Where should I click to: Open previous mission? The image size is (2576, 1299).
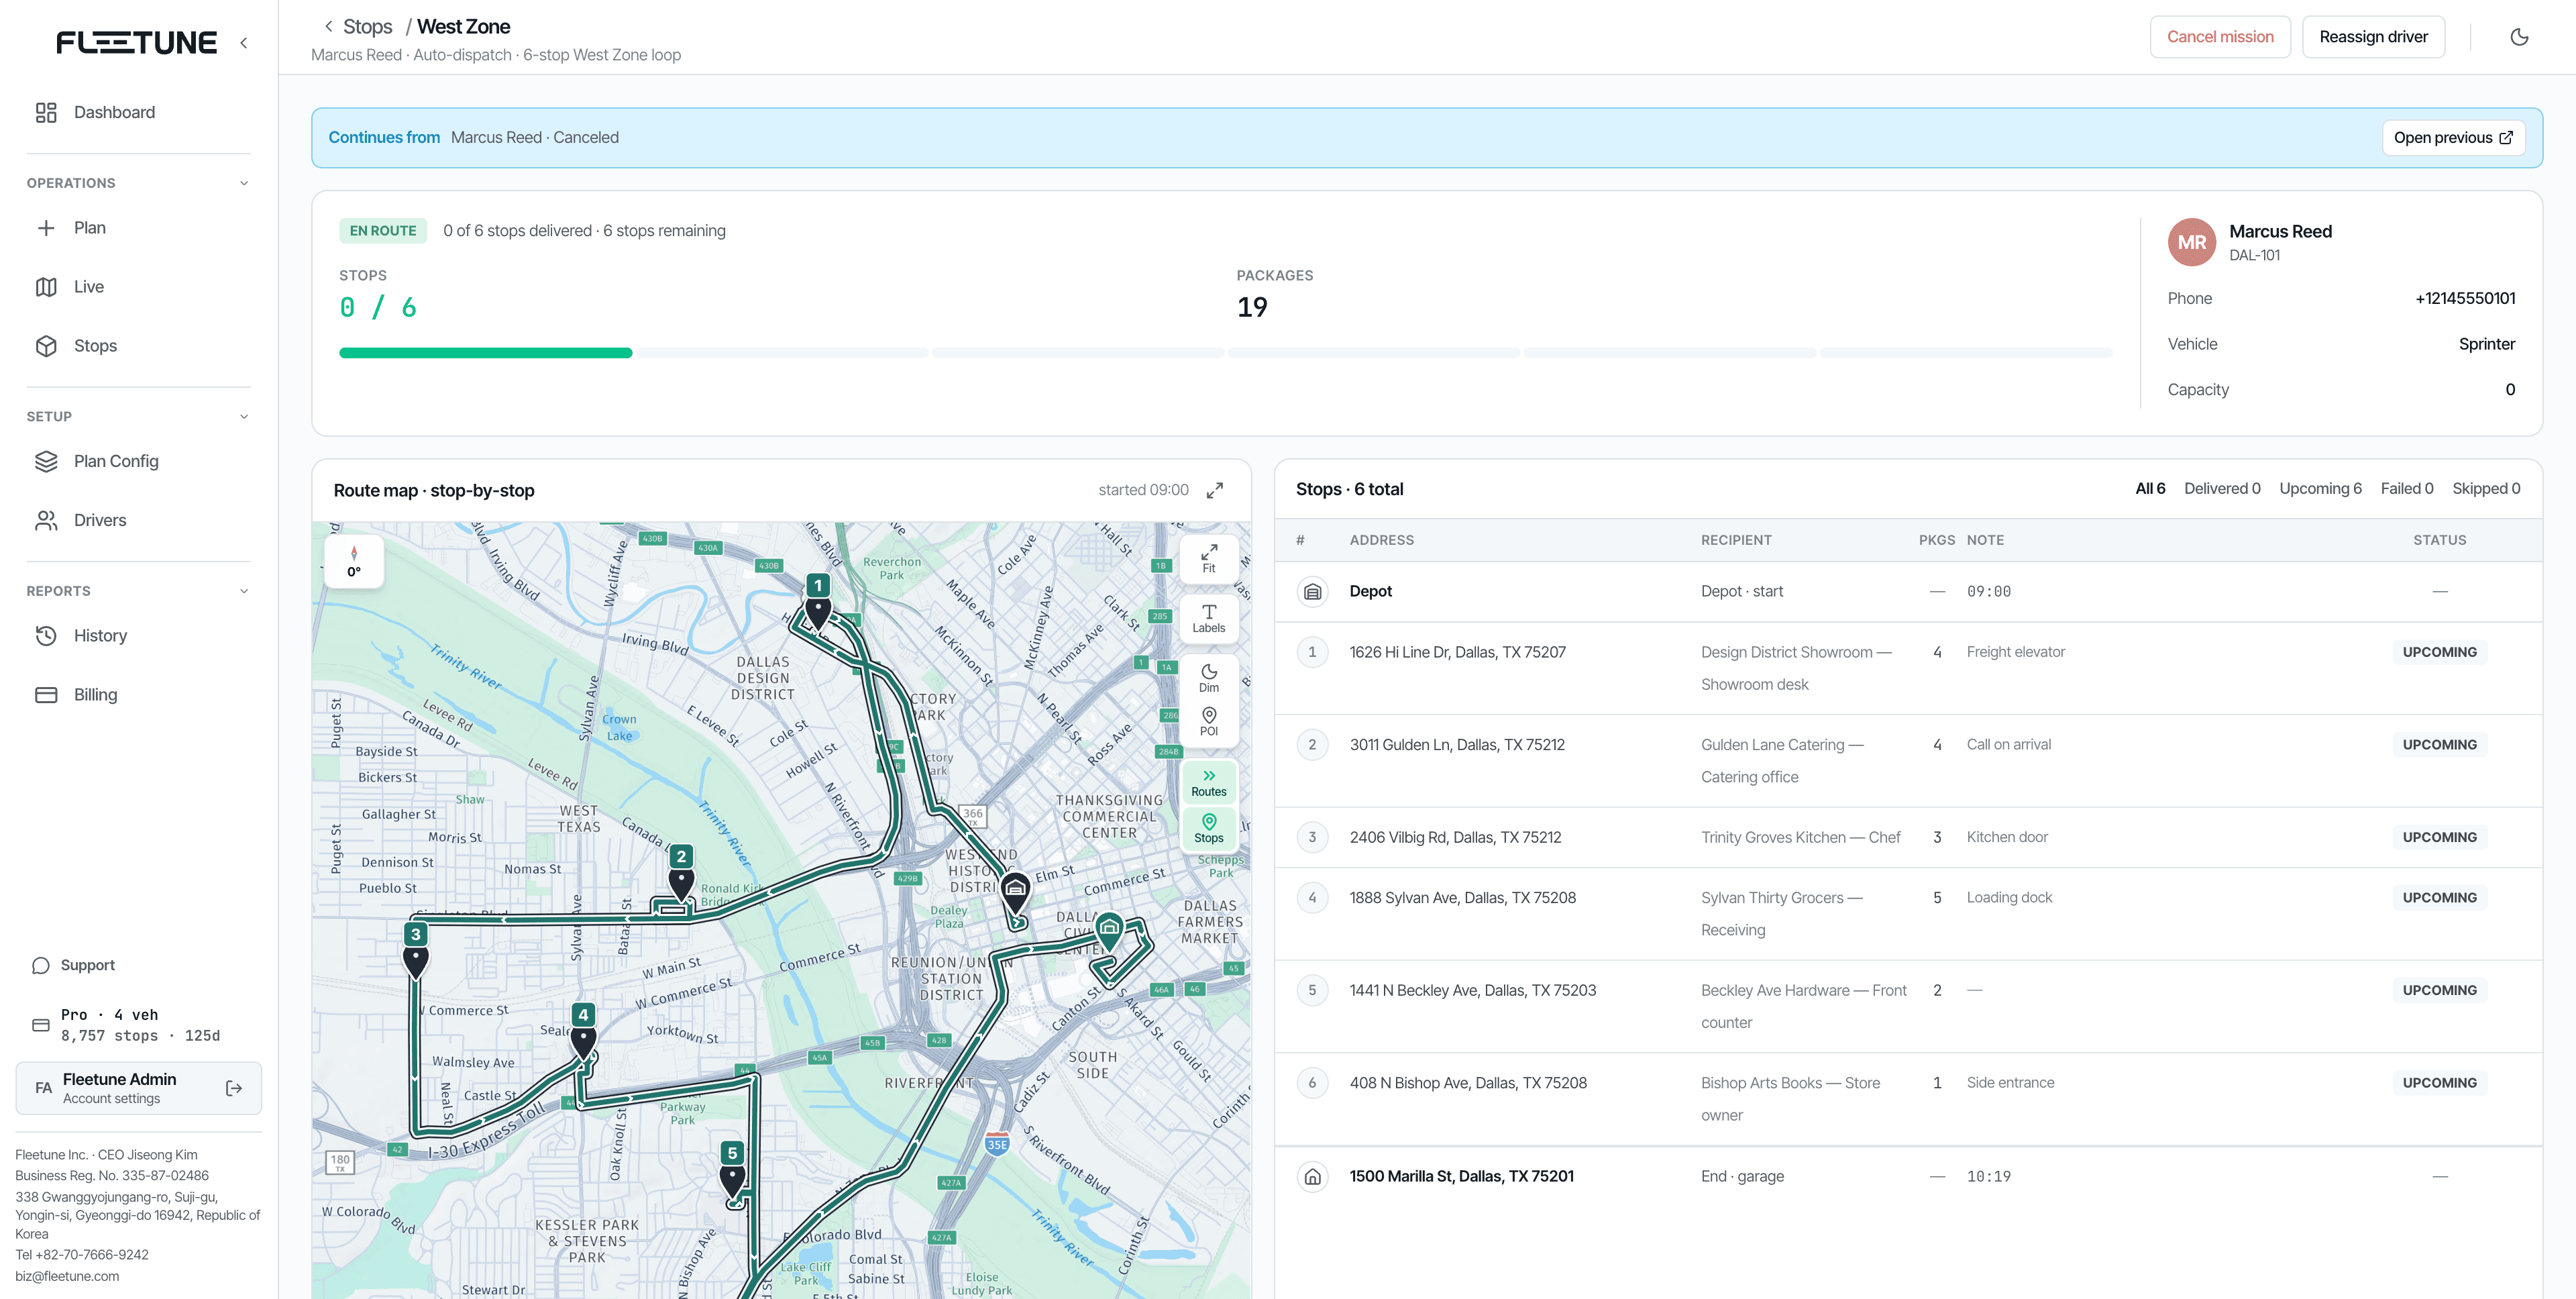point(2453,138)
